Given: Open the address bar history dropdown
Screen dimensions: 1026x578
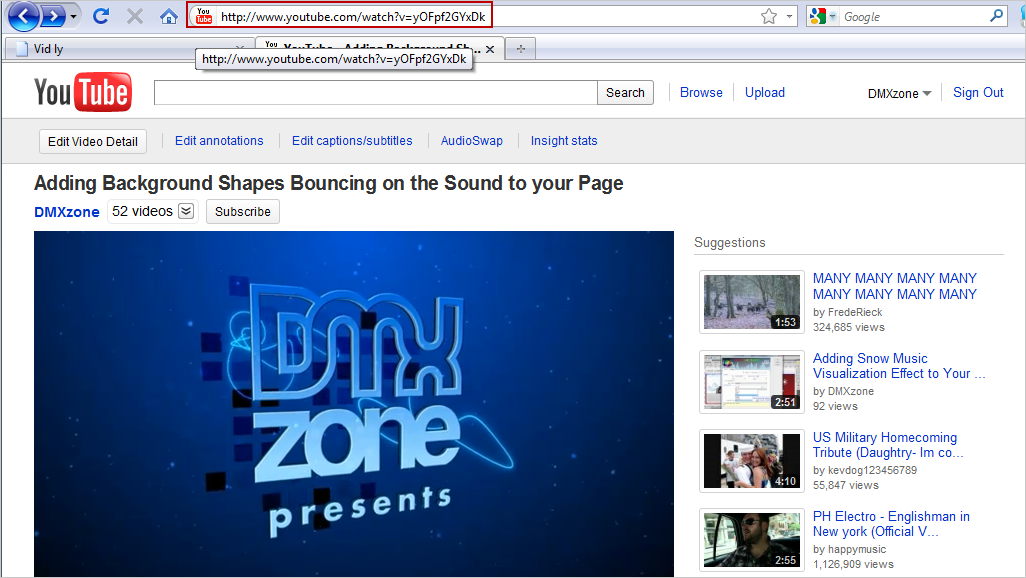Looking at the screenshot, I should click(789, 16).
